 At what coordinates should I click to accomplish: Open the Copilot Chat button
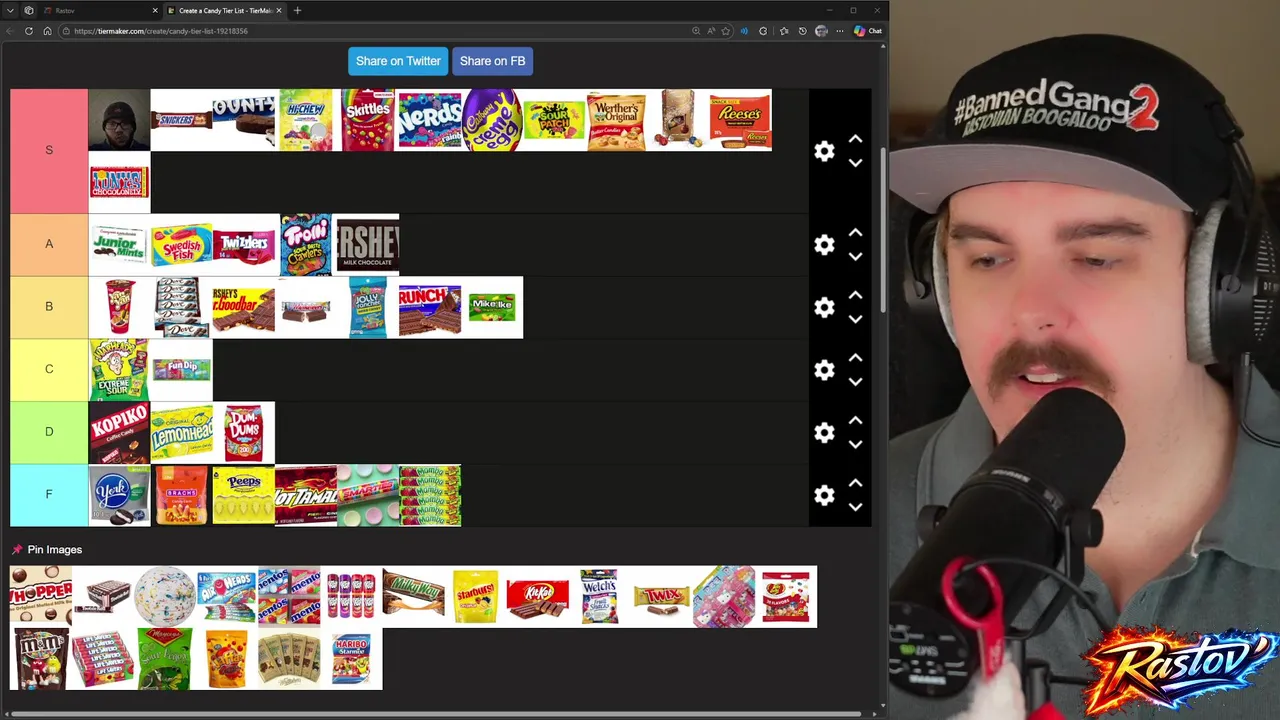868,31
